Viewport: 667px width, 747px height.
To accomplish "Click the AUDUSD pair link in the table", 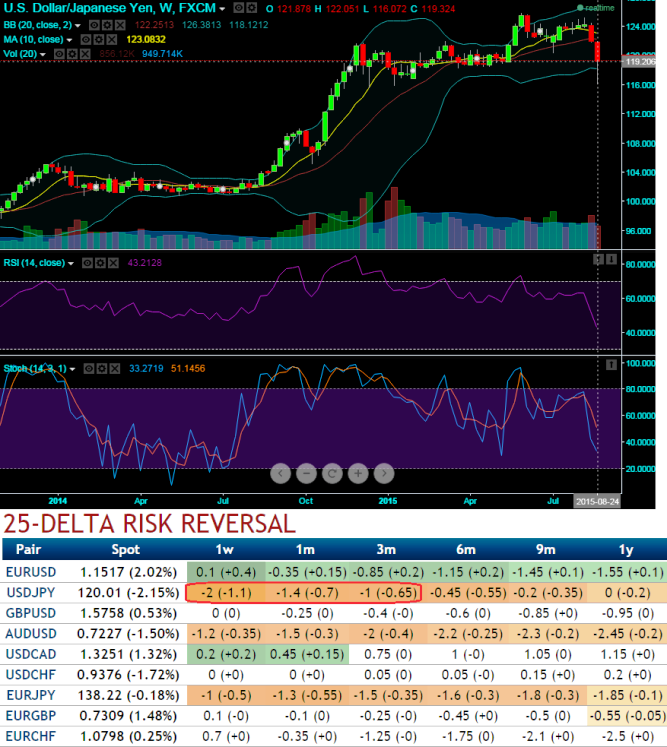I will 31,634.
